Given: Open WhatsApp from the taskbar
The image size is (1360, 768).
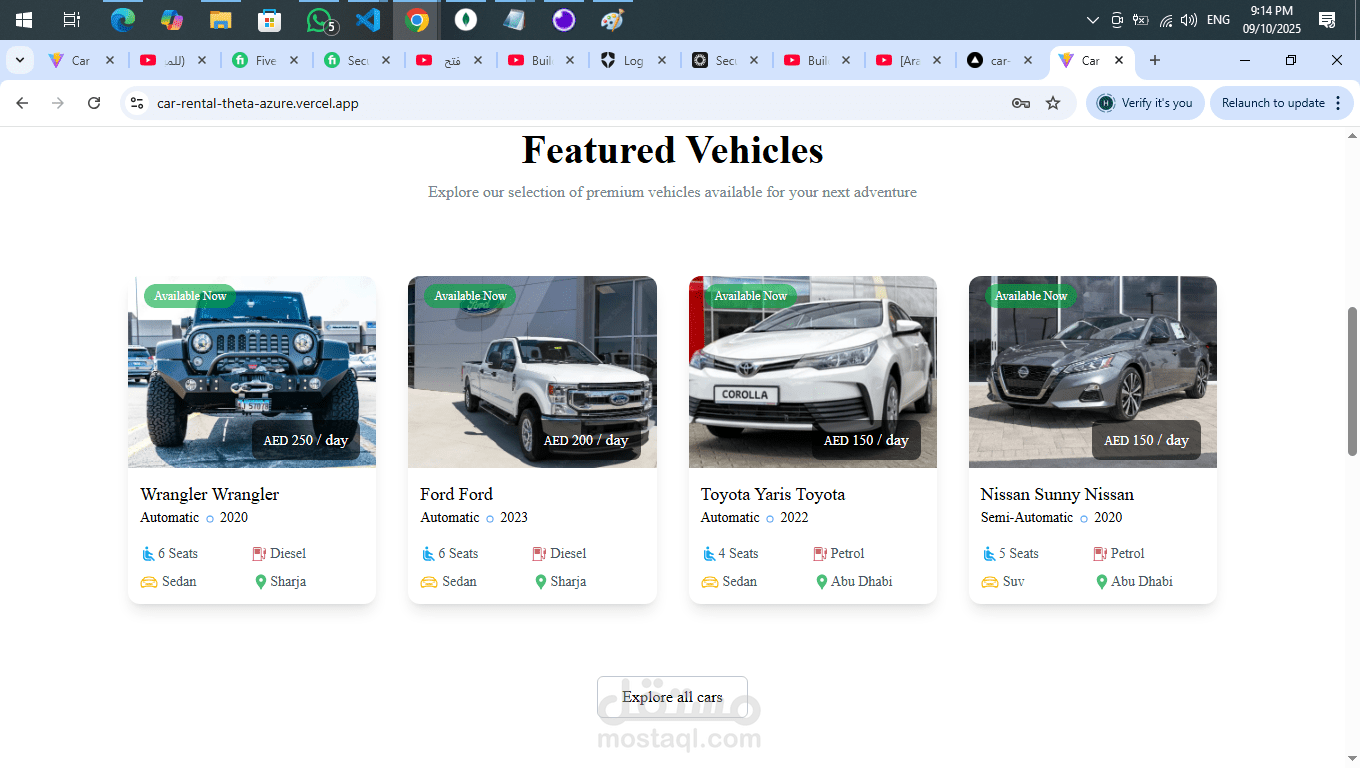Looking at the screenshot, I should (320, 20).
